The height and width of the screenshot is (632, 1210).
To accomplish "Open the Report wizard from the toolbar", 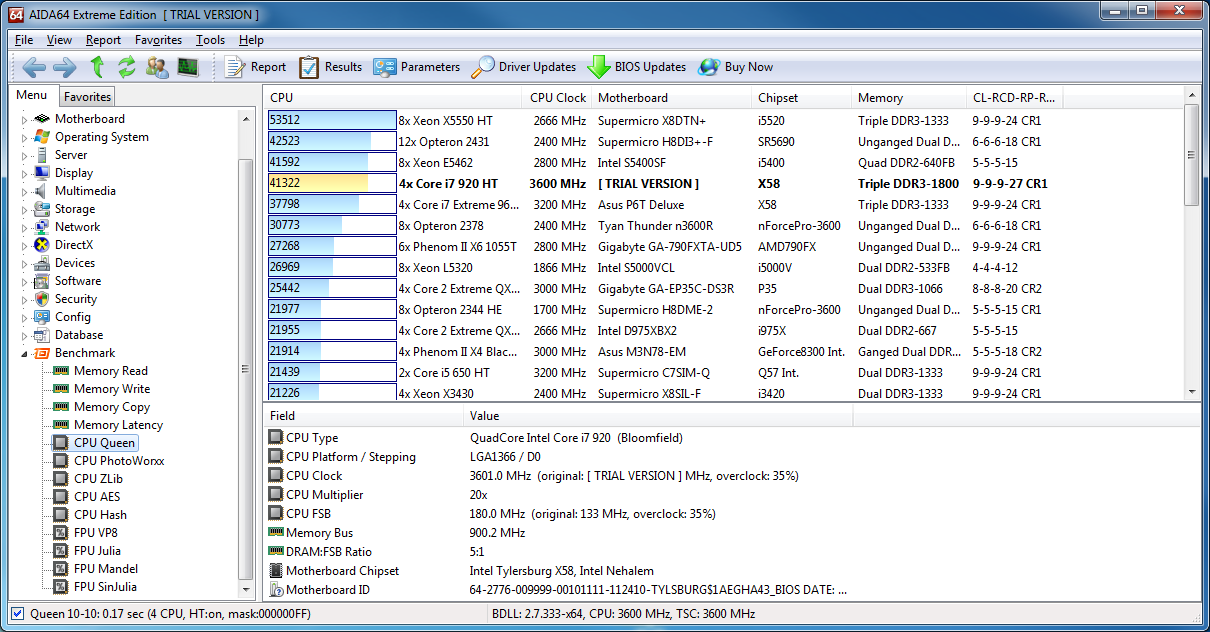I will 255,67.
